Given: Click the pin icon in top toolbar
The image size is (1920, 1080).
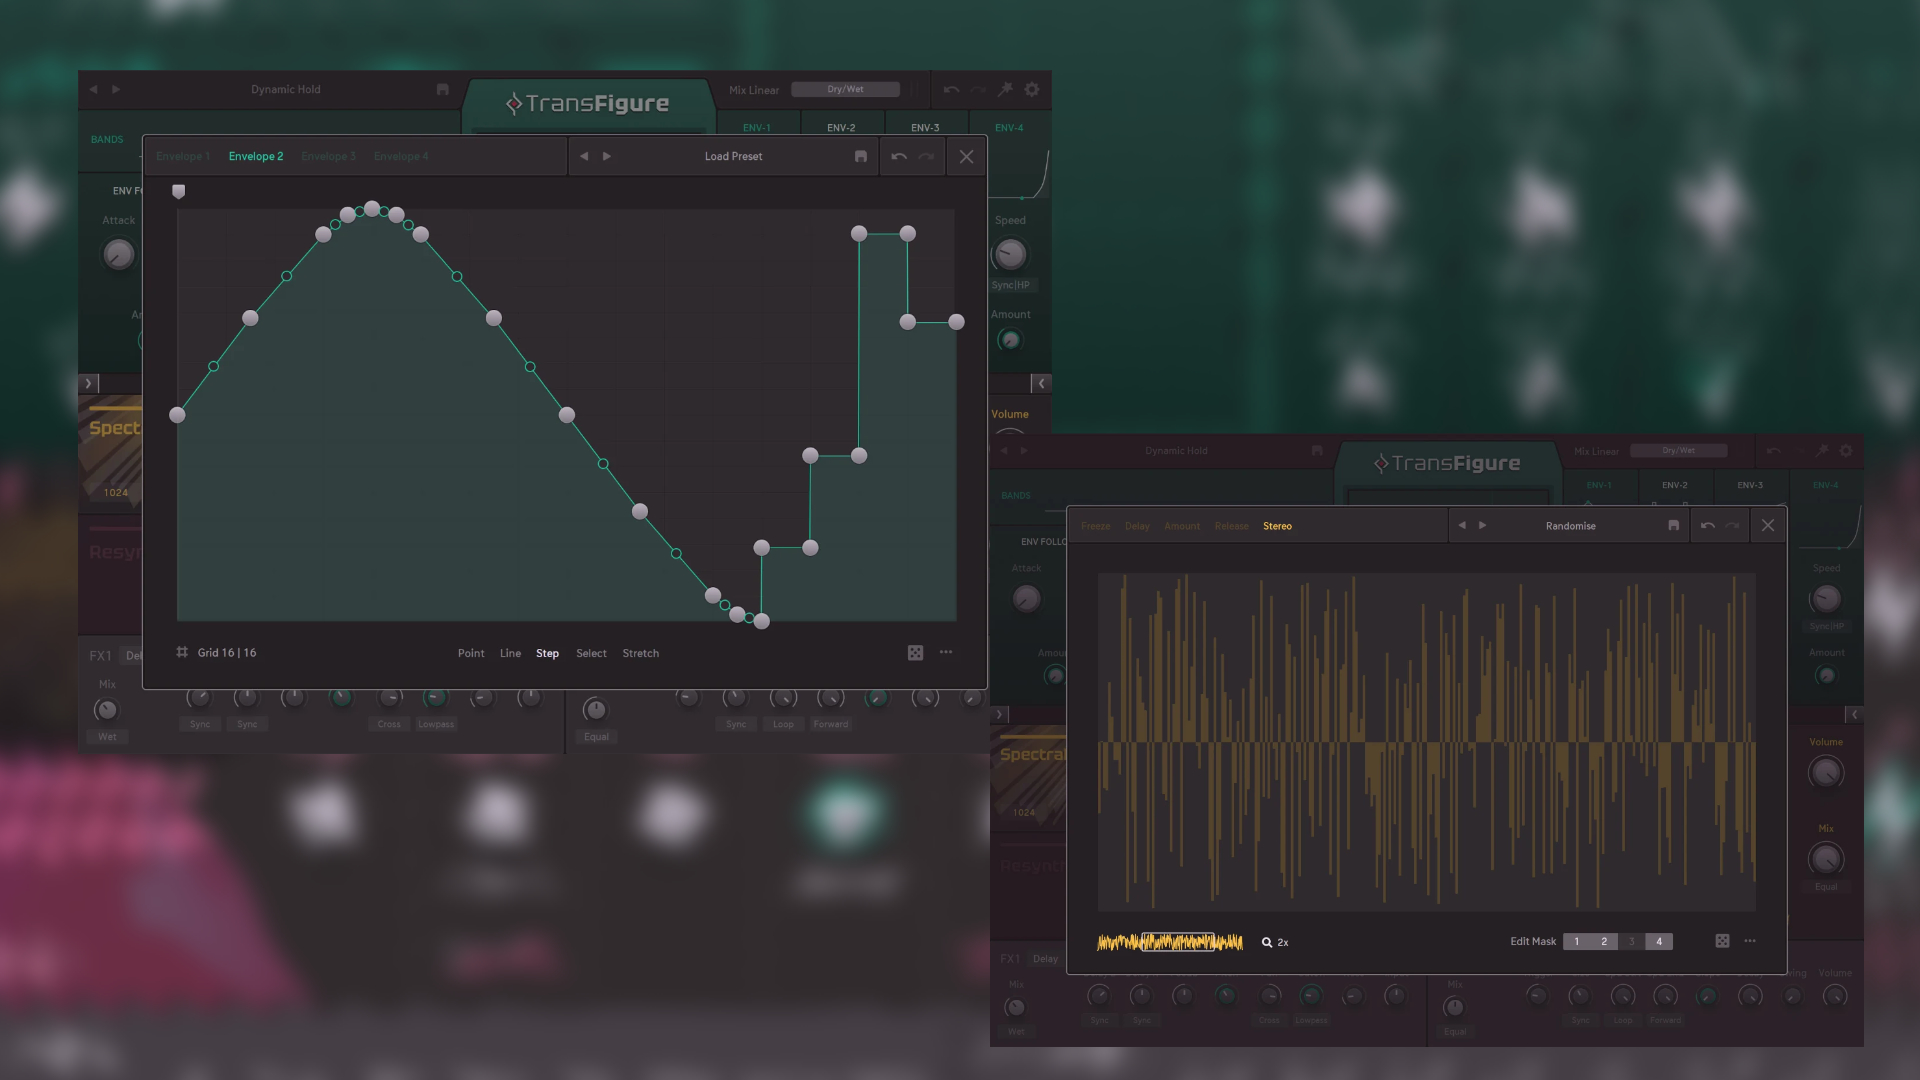Looking at the screenshot, I should pos(1005,90).
